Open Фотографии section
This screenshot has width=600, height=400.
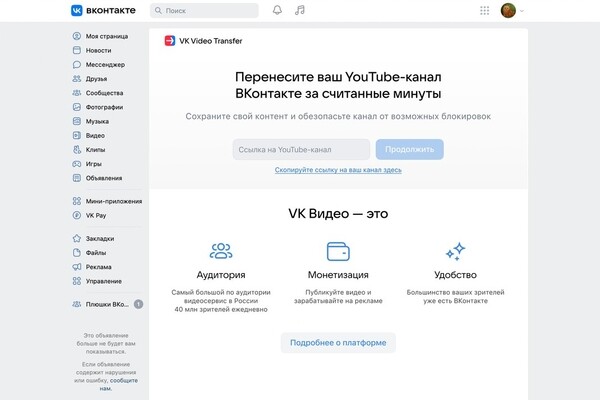[x=104, y=107]
